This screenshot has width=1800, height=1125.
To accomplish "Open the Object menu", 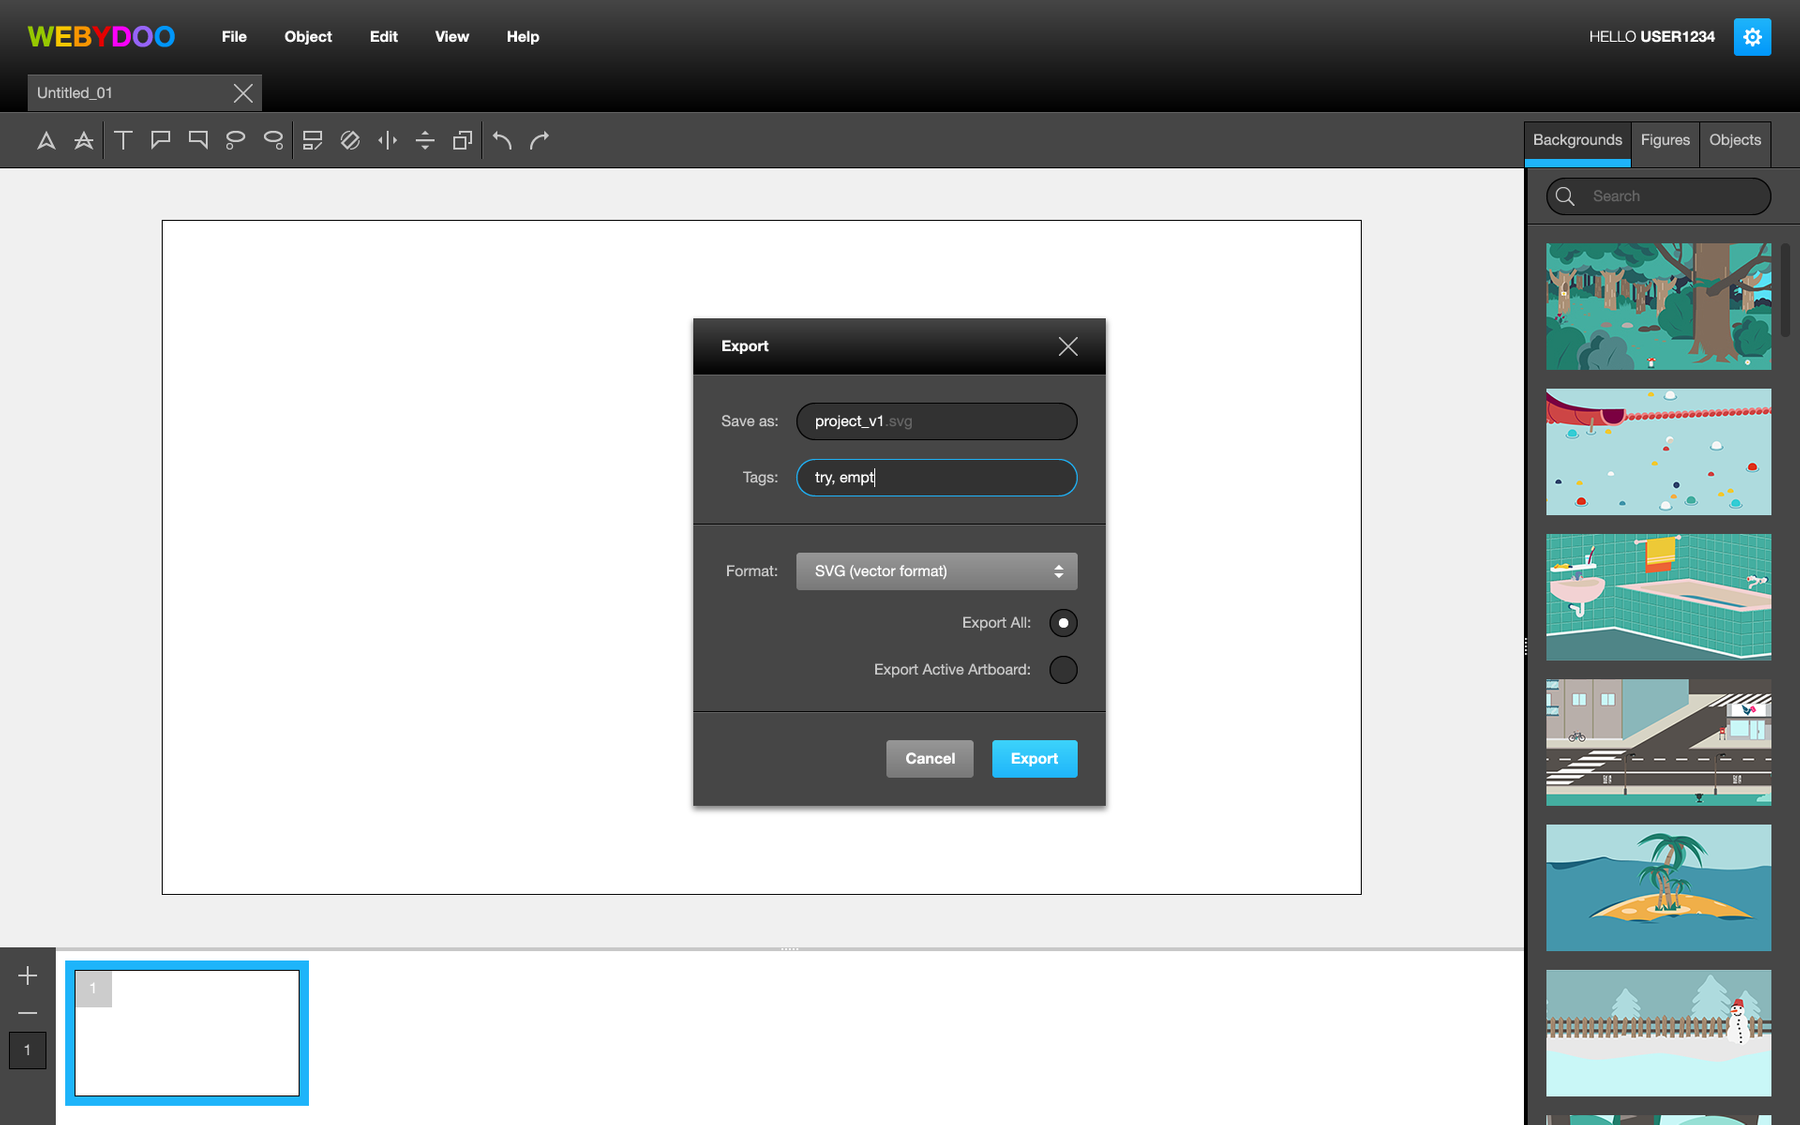I will point(308,37).
